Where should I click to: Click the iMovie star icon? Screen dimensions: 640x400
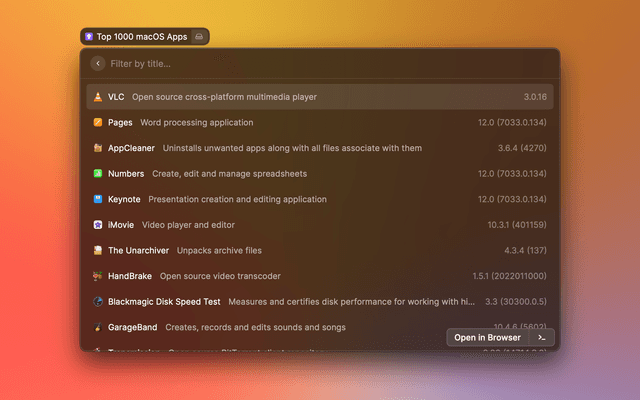(x=98, y=225)
